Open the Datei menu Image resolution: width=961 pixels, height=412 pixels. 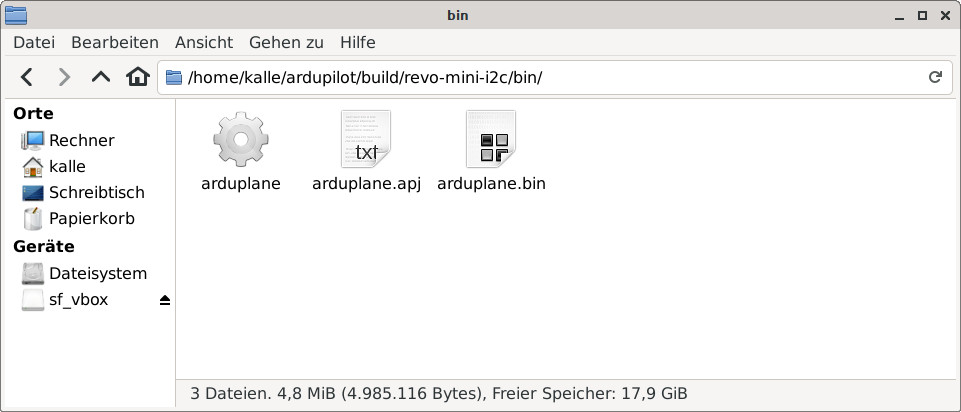pyautogui.click(x=34, y=42)
